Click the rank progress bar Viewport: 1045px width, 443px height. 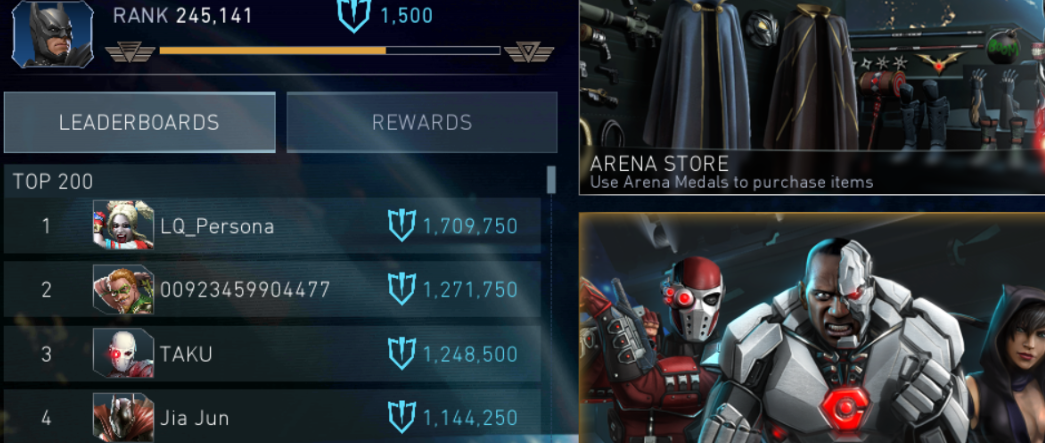[x=330, y=51]
